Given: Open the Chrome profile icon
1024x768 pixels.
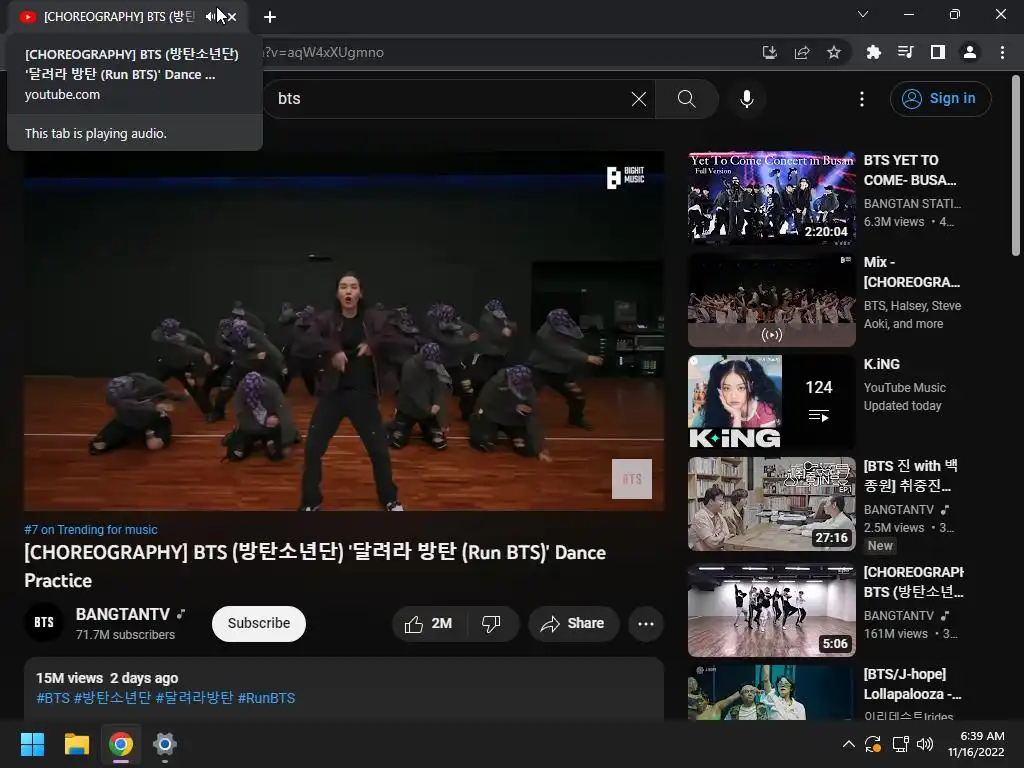Looking at the screenshot, I should pos(970,52).
